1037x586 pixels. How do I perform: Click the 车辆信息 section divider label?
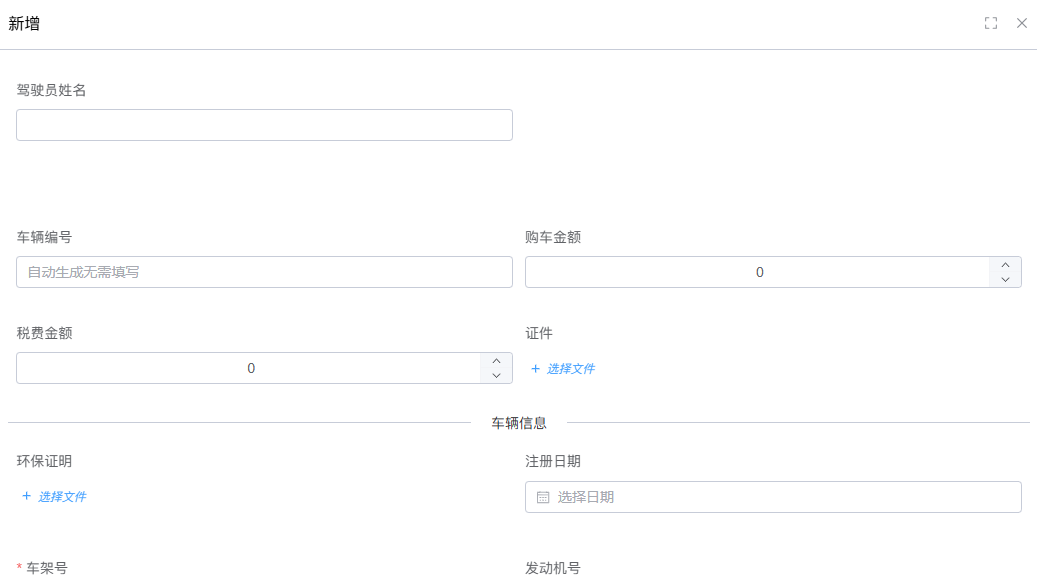(518, 423)
